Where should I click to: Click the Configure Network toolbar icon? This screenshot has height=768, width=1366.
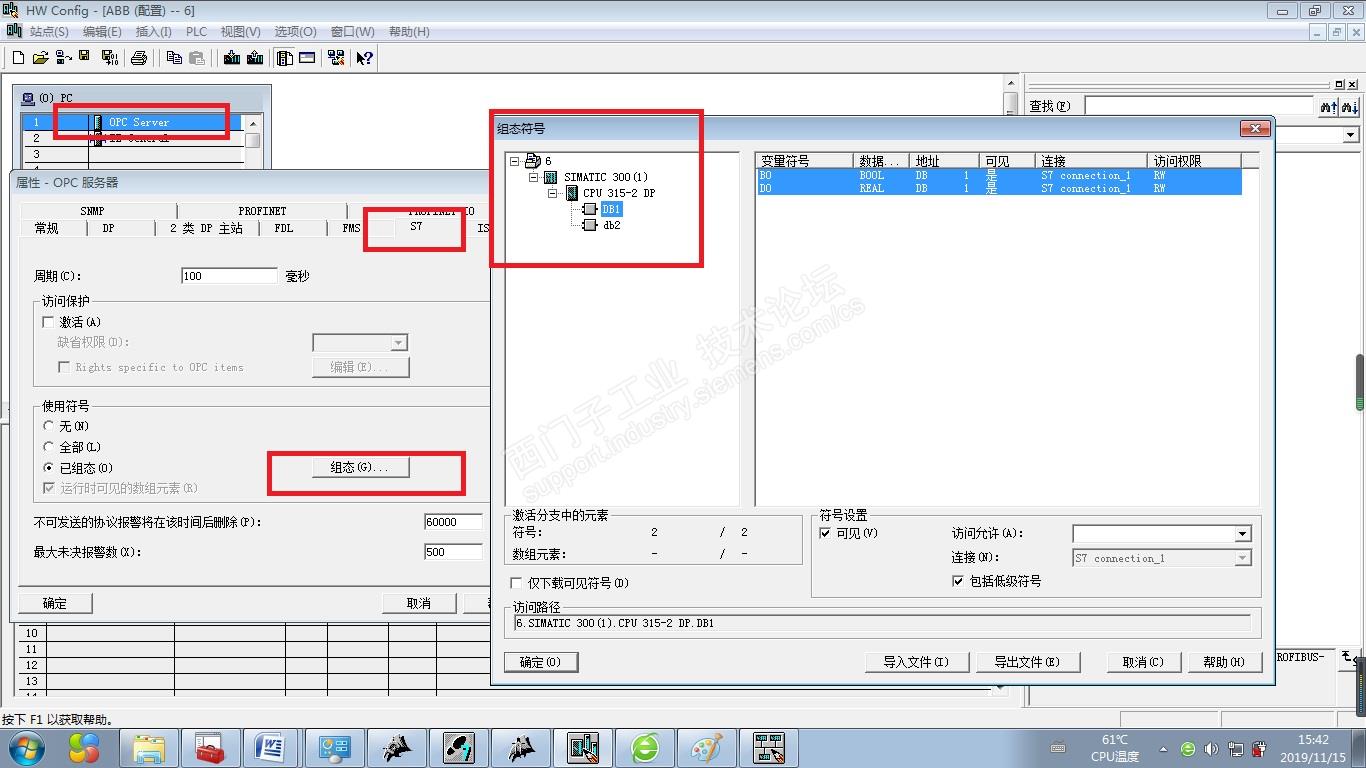click(x=336, y=58)
